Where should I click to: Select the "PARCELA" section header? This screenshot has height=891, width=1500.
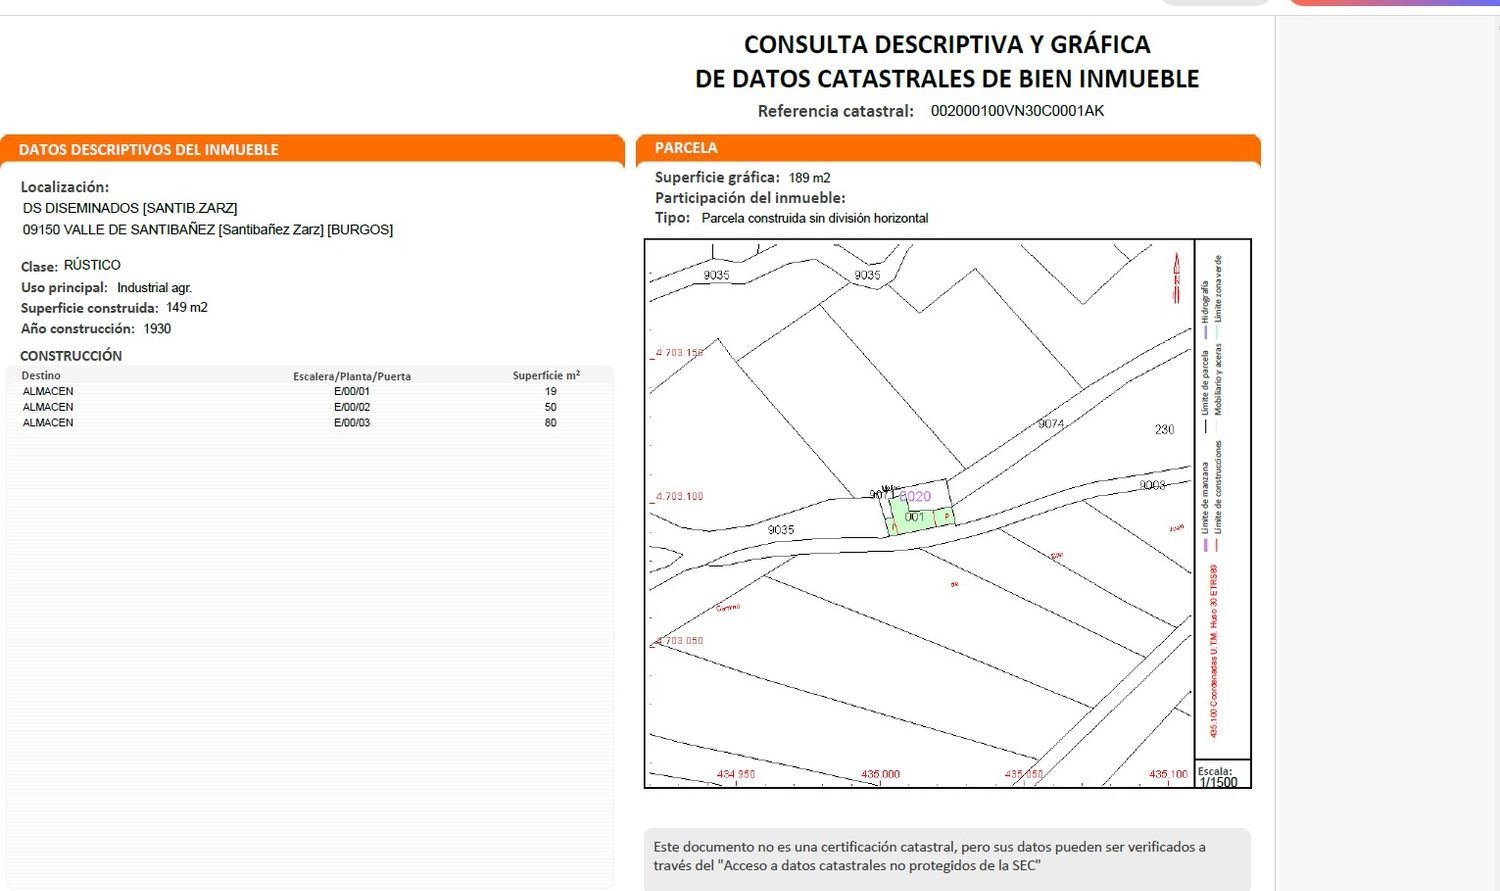pos(686,148)
